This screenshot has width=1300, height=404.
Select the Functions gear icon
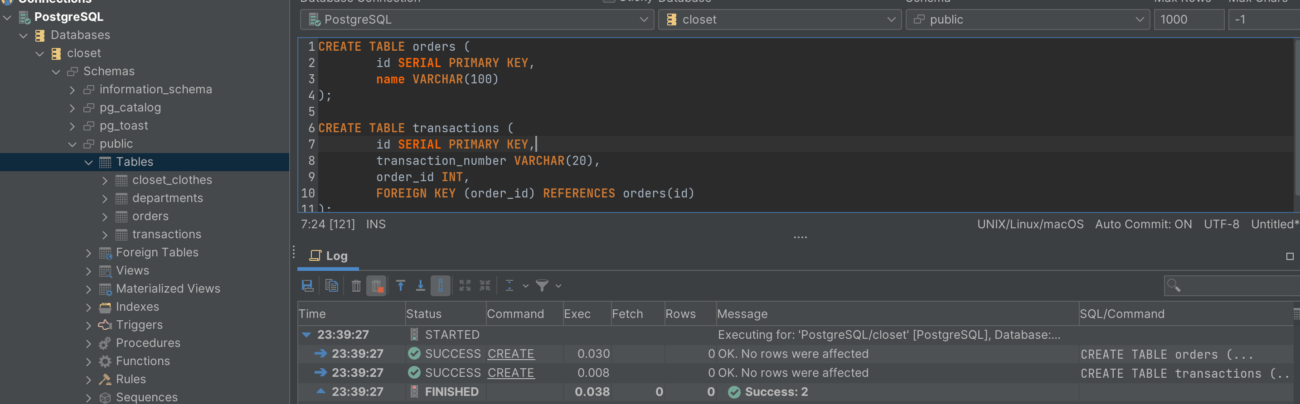click(105, 361)
